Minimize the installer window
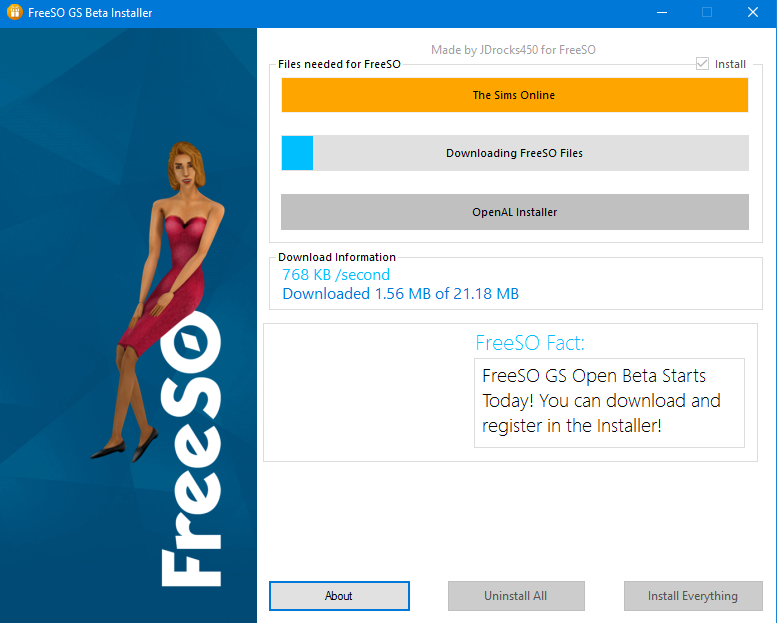The image size is (777, 623). click(x=661, y=13)
